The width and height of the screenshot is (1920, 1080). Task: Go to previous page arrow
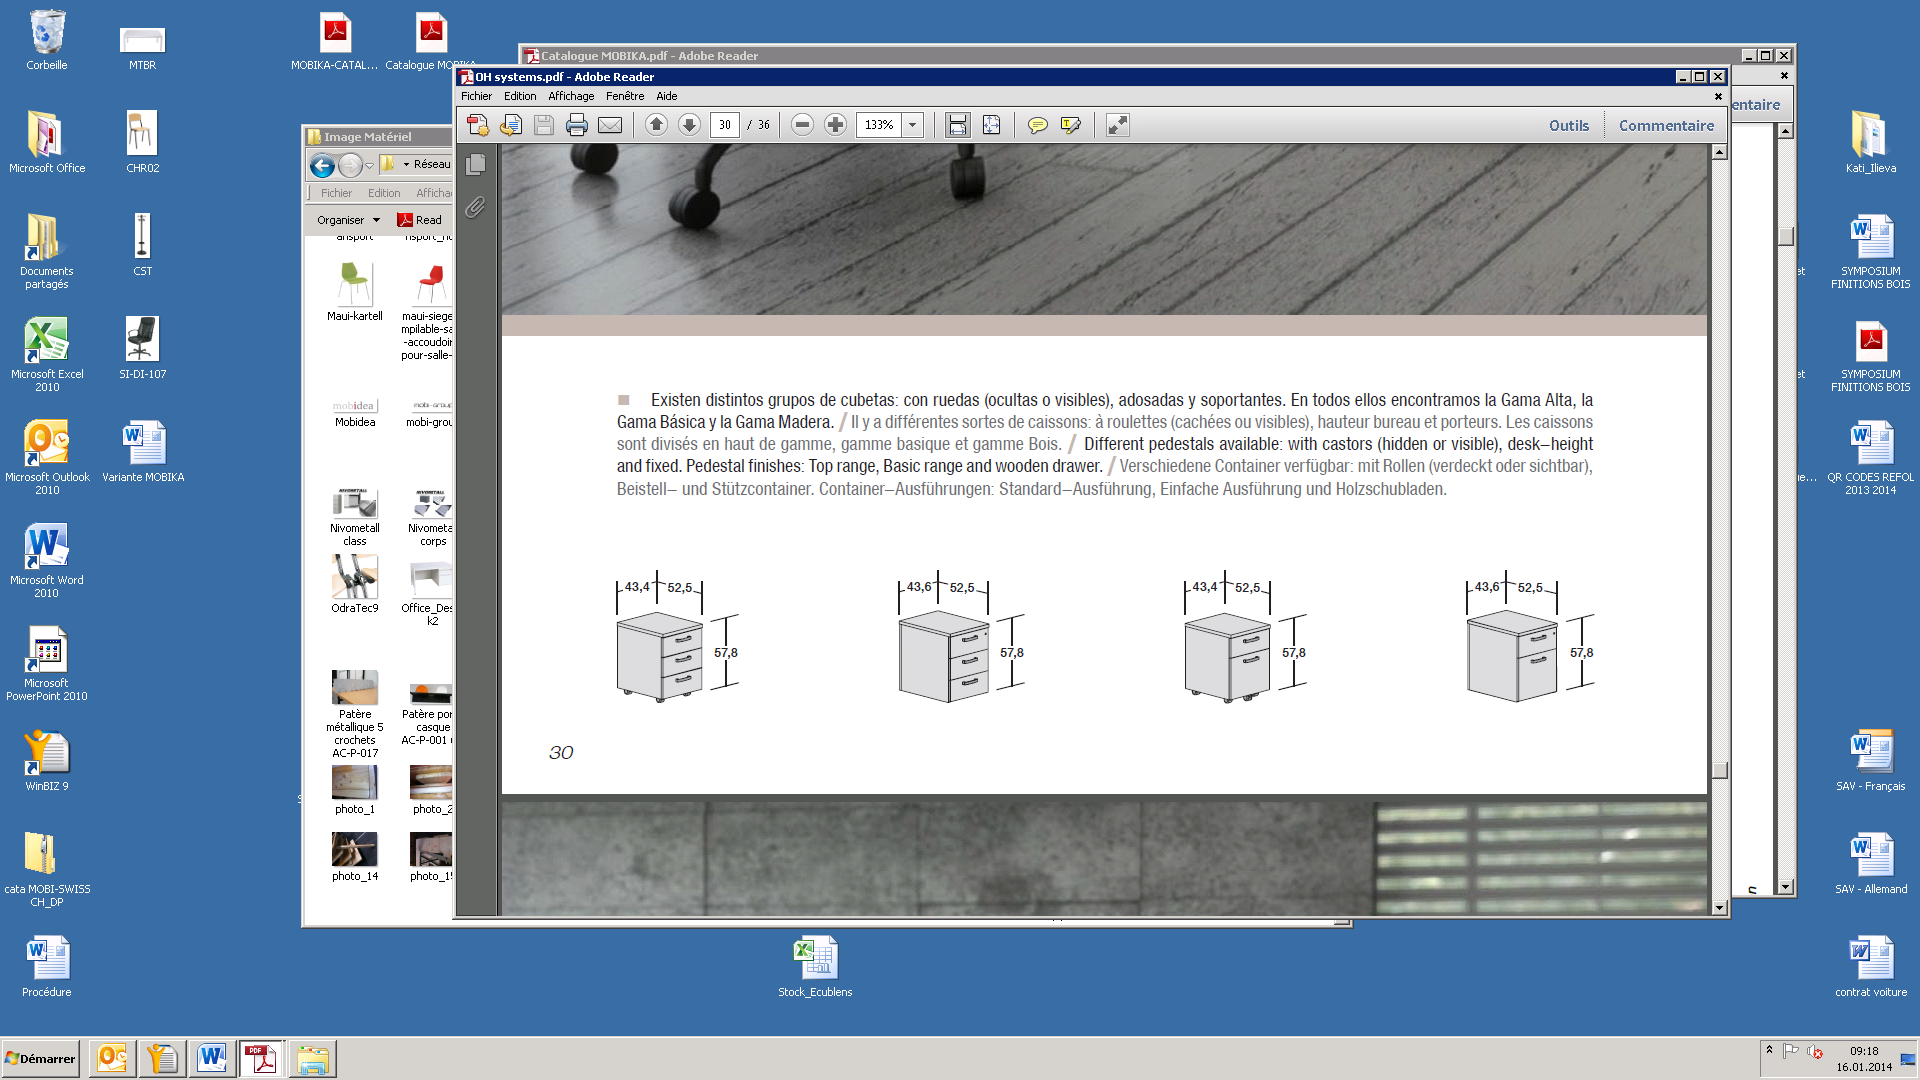[x=656, y=125]
